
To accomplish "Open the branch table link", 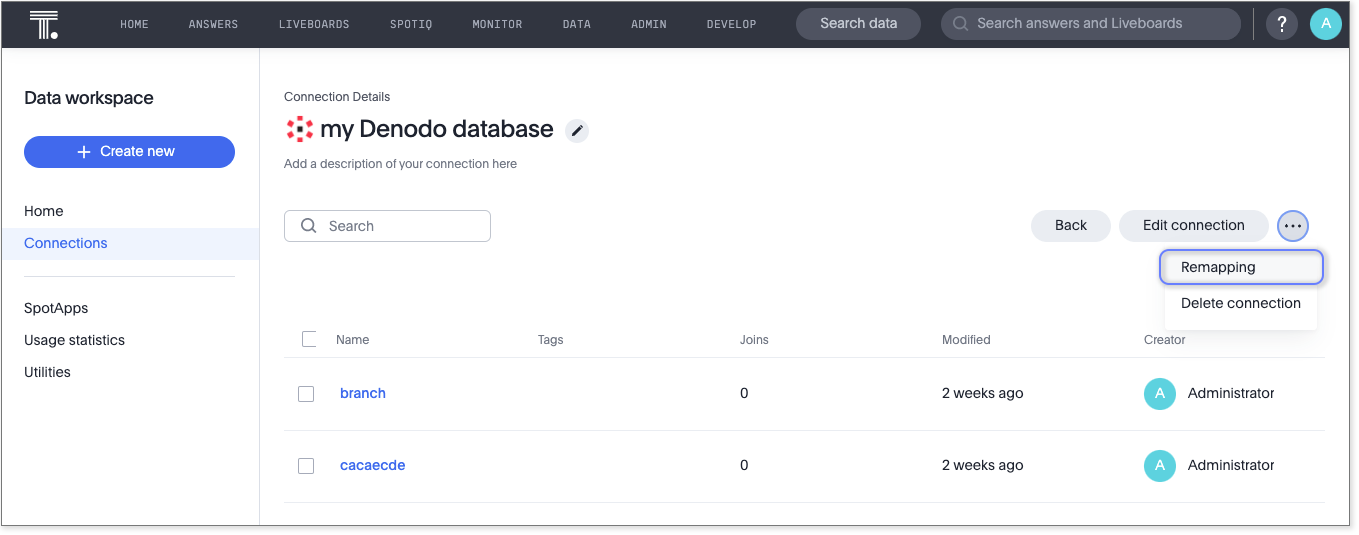I will tap(363, 393).
